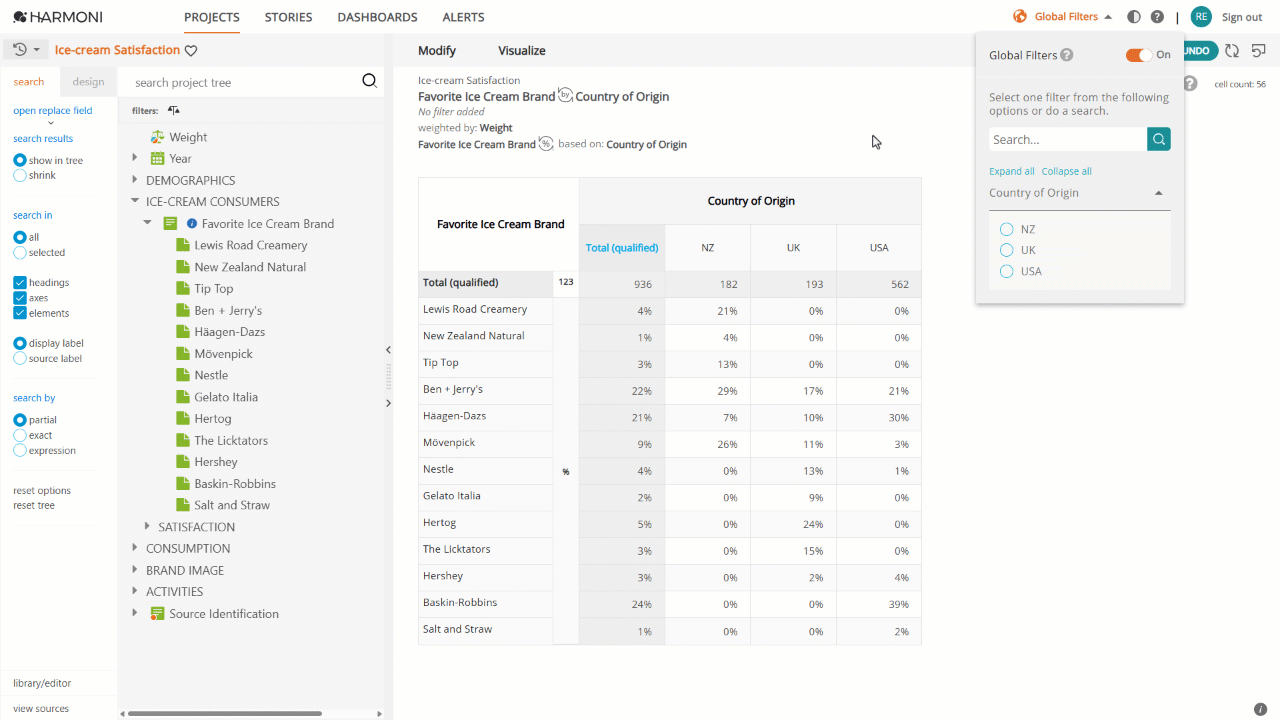Click the teal search button in Global Filters
This screenshot has height=720, width=1280.
[x=1159, y=139]
